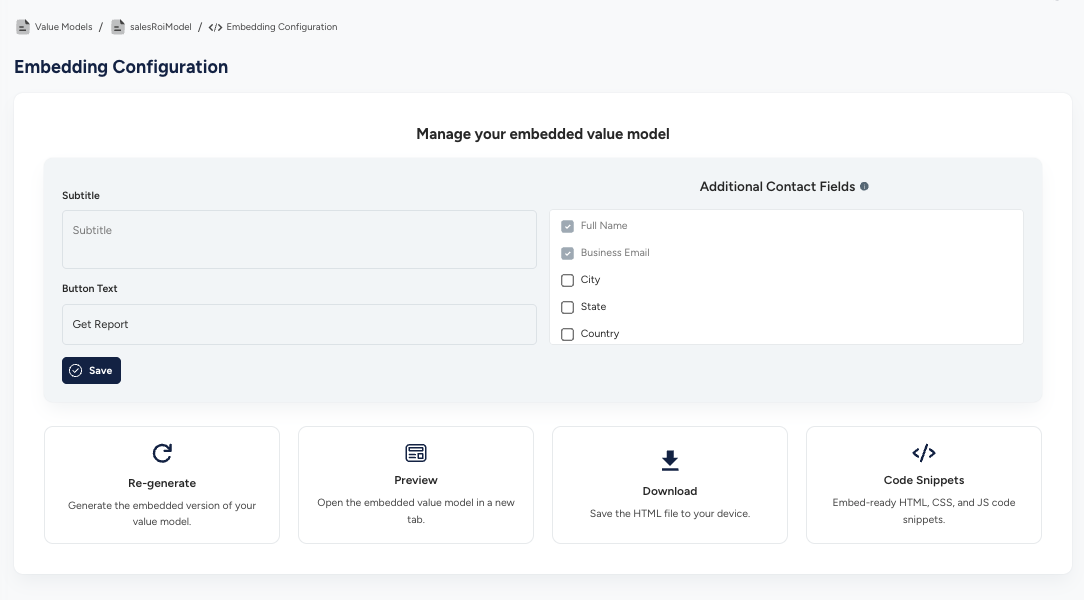Image resolution: width=1084 pixels, height=600 pixels.
Task: Click the Preview window icon
Action: click(x=415, y=453)
